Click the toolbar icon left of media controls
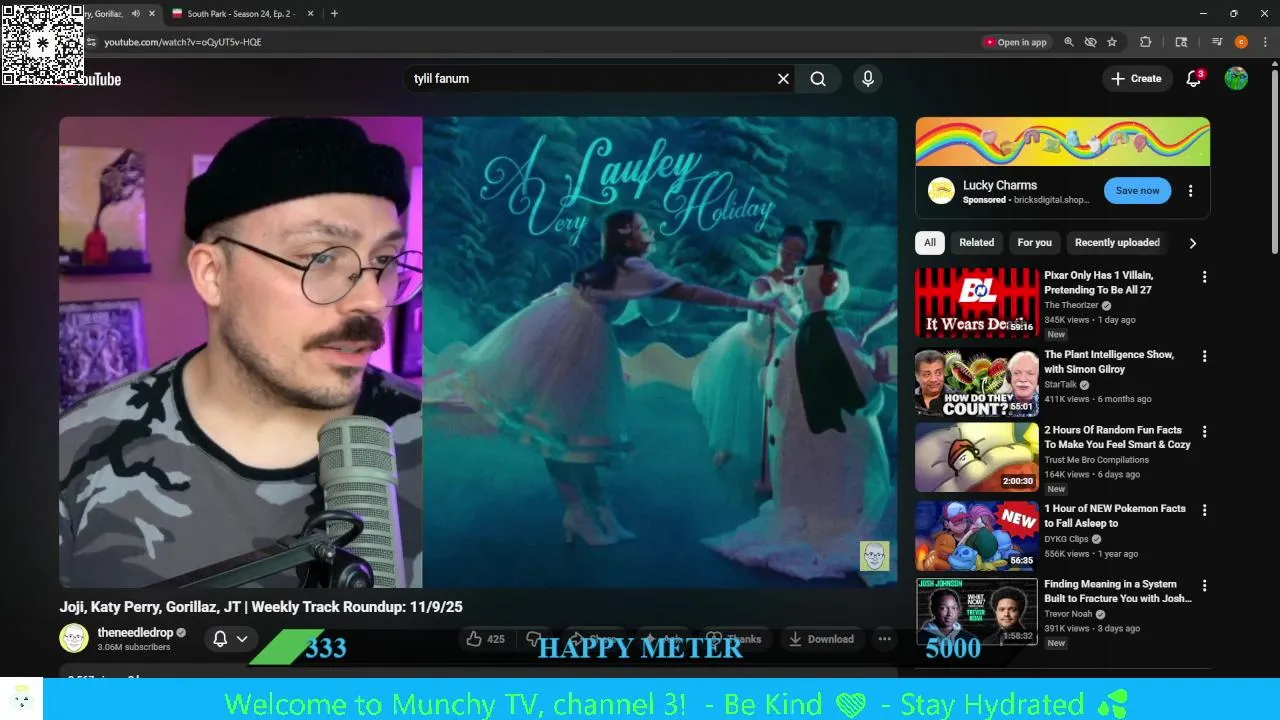 coord(1181,42)
